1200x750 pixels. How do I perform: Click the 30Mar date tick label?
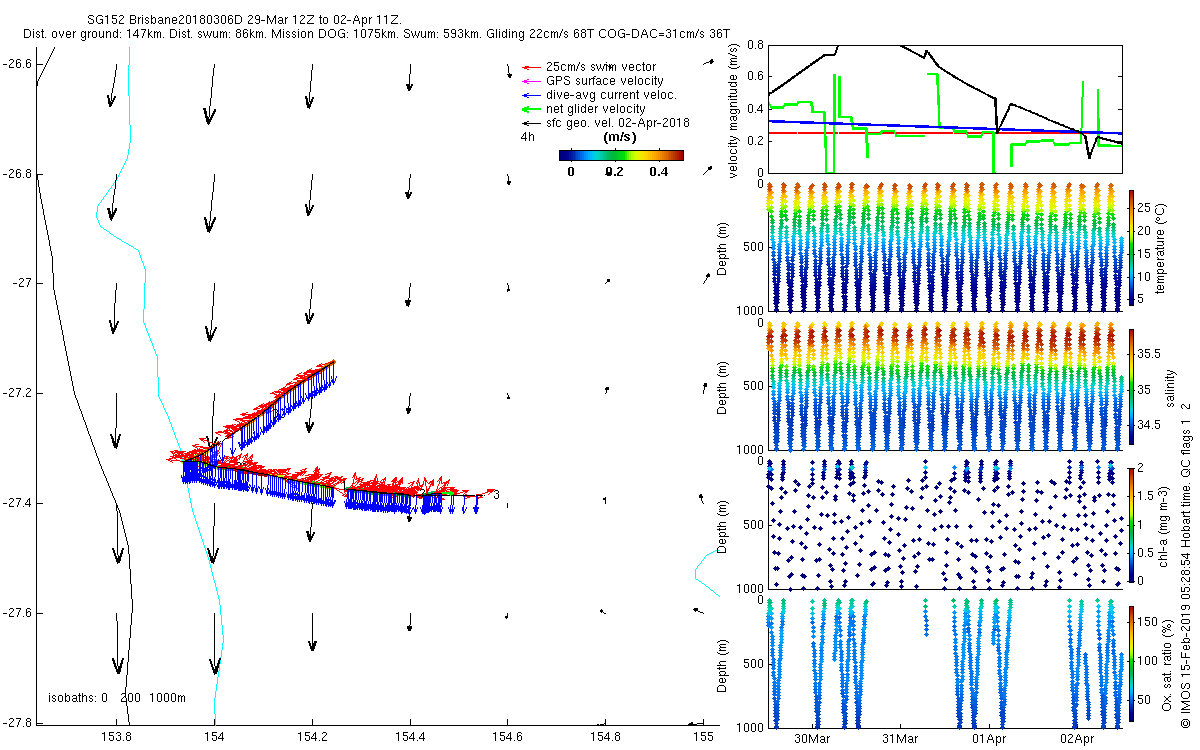(812, 739)
